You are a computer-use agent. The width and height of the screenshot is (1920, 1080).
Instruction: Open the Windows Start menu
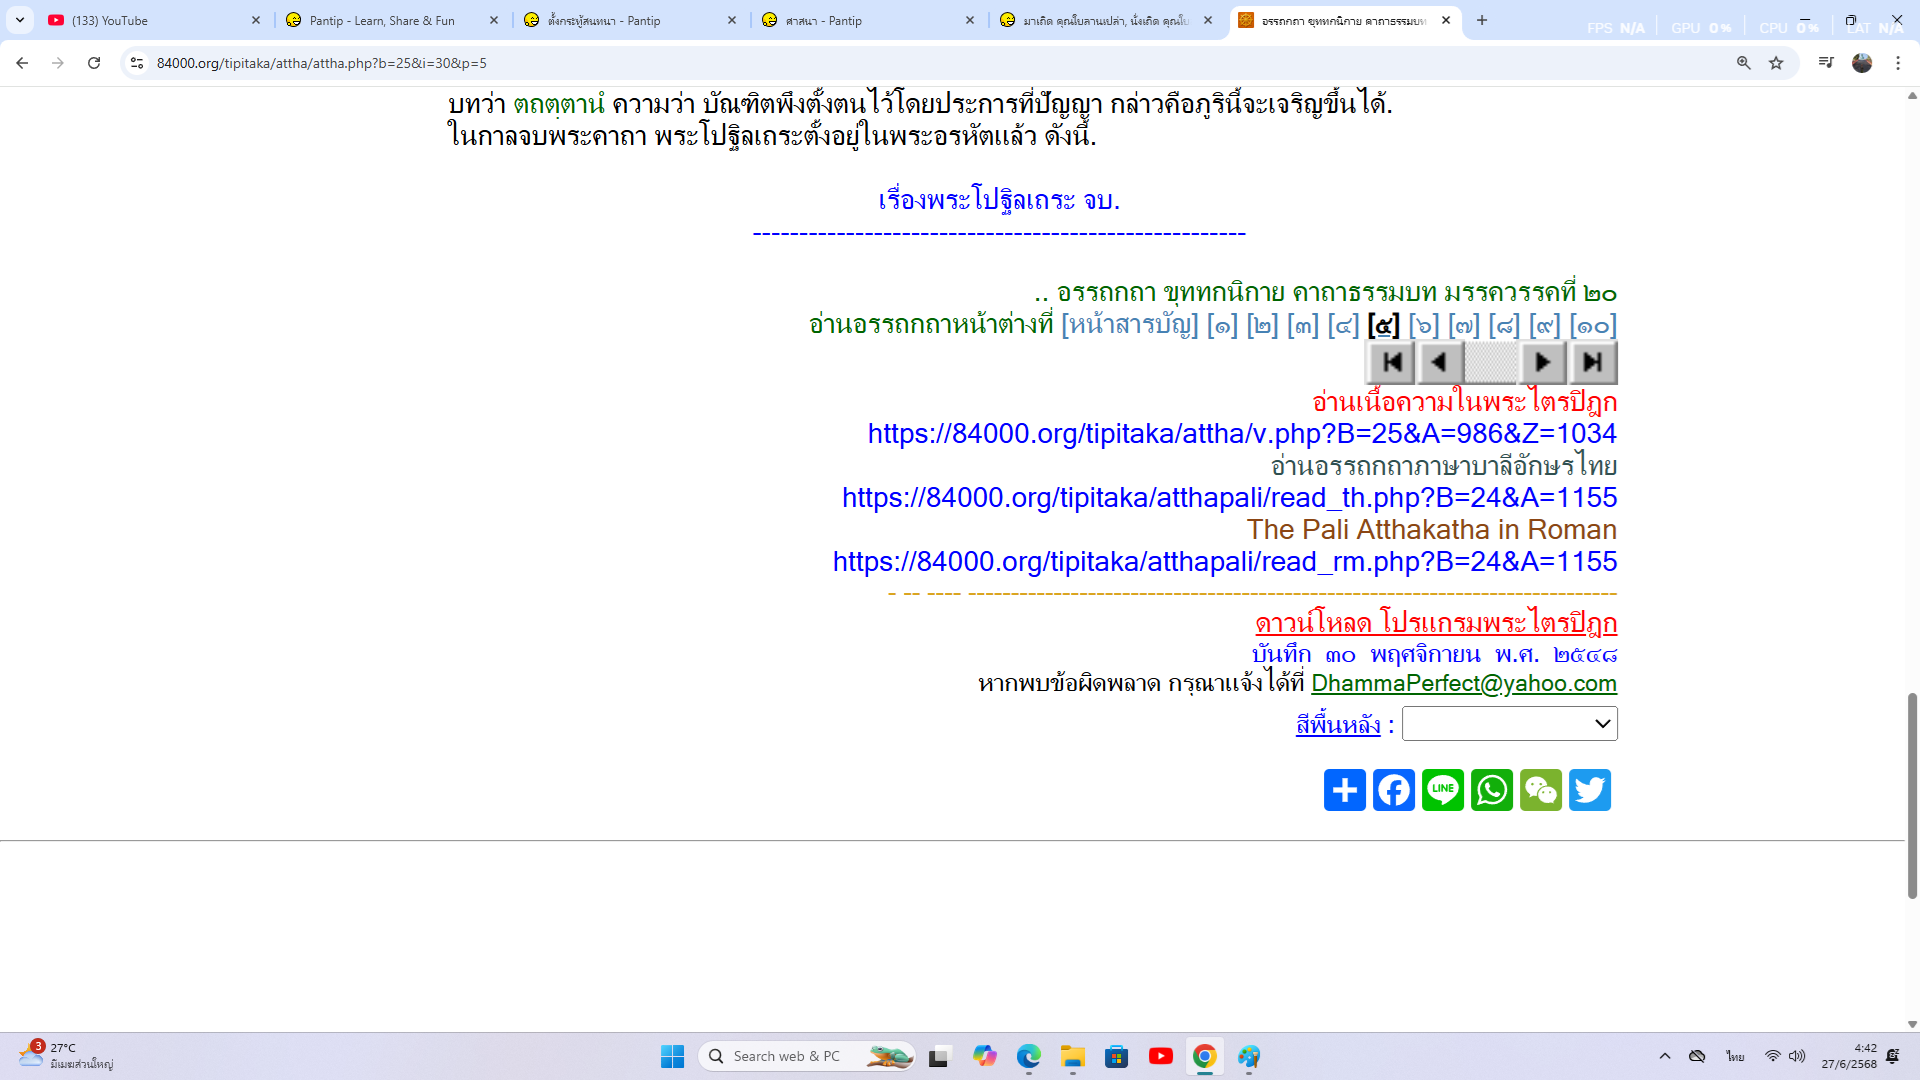tap(672, 1056)
